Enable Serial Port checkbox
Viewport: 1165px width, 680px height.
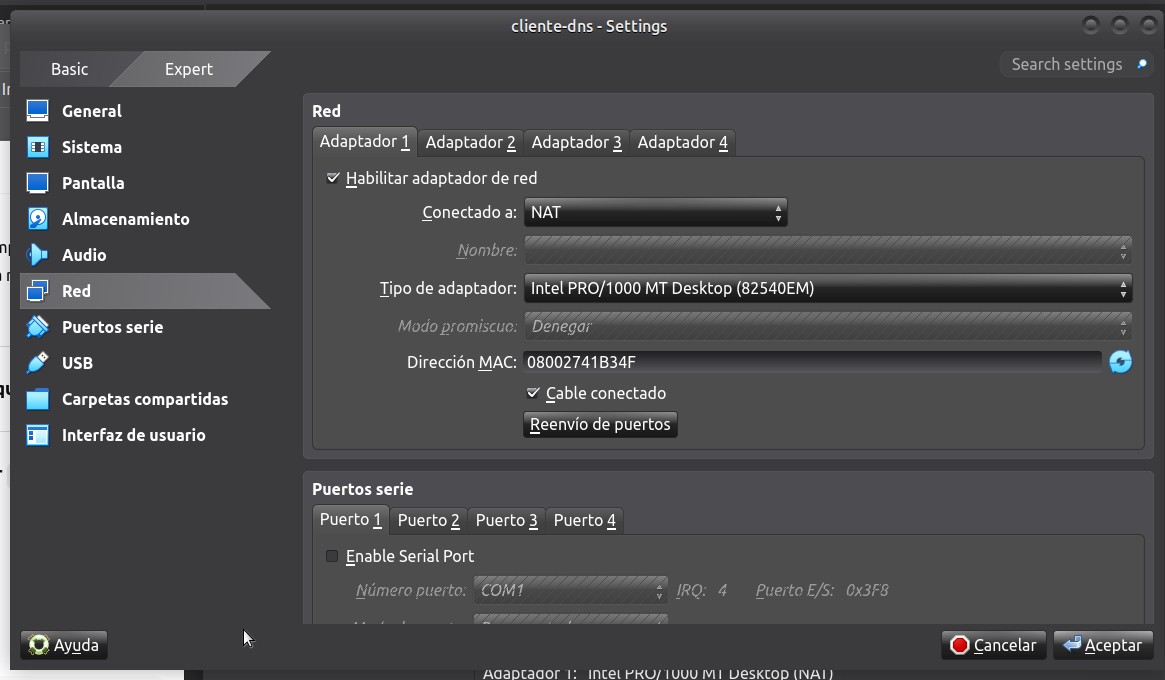click(x=332, y=556)
